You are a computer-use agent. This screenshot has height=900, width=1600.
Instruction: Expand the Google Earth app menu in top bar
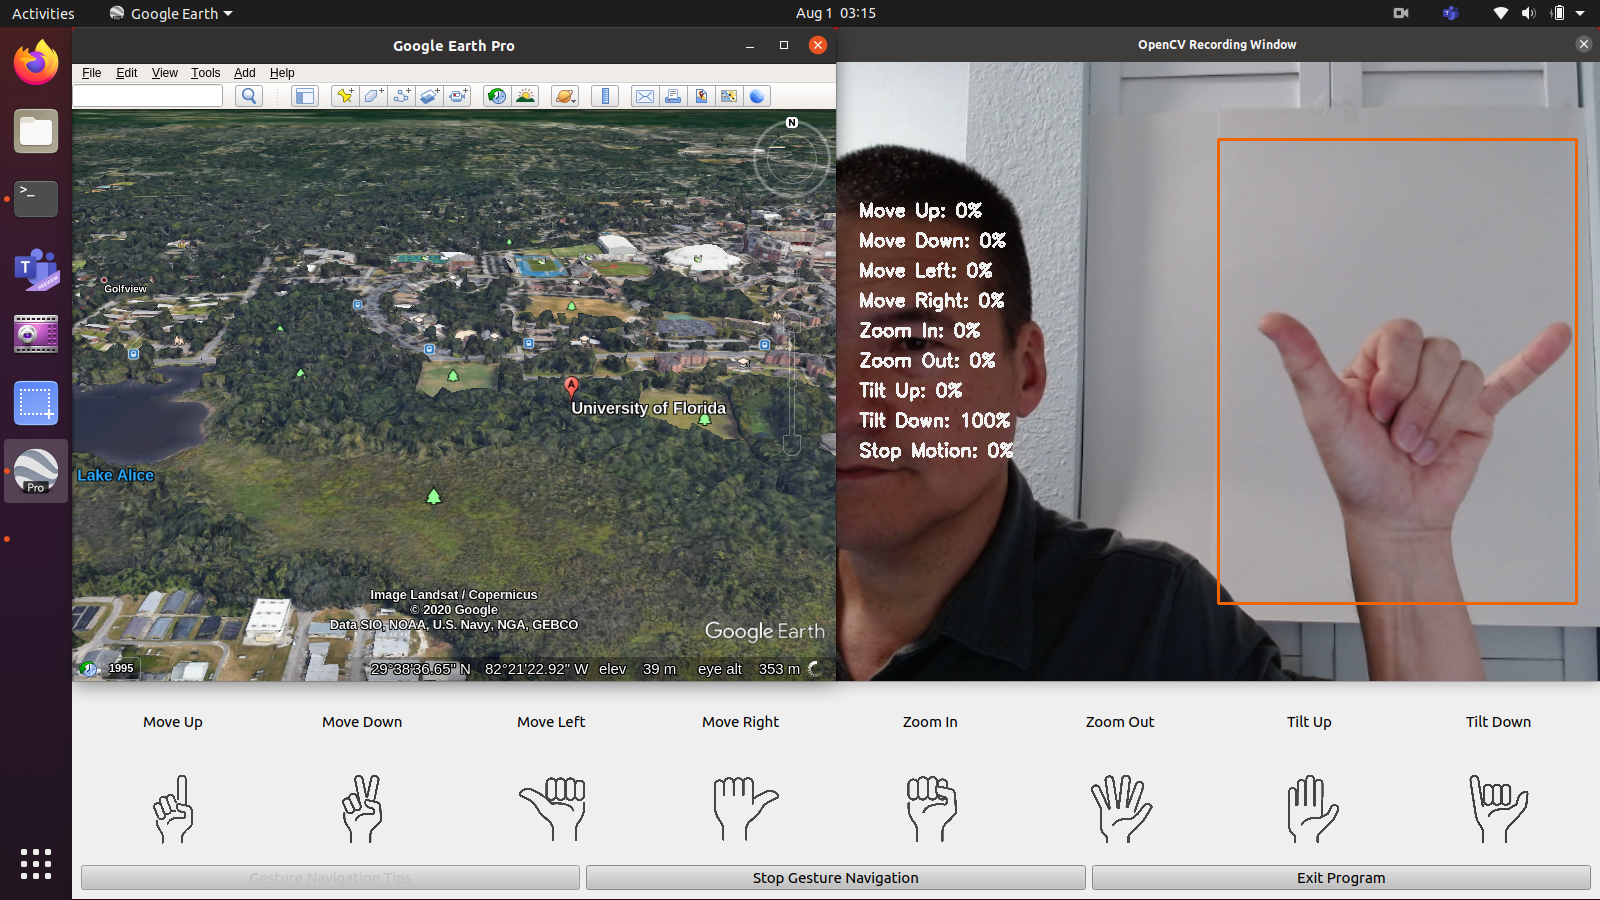point(171,13)
